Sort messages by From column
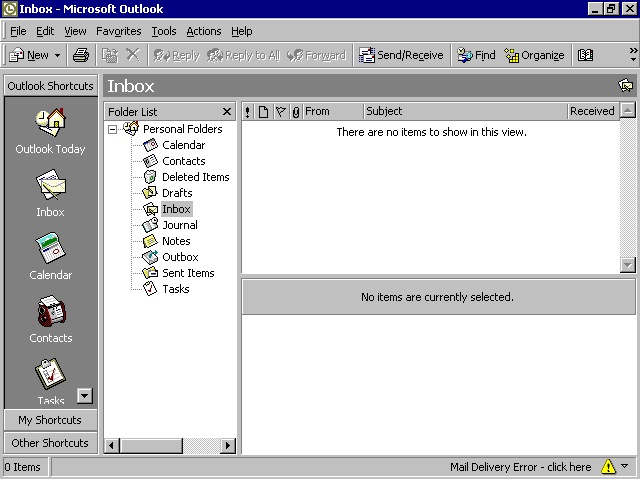 click(333, 111)
